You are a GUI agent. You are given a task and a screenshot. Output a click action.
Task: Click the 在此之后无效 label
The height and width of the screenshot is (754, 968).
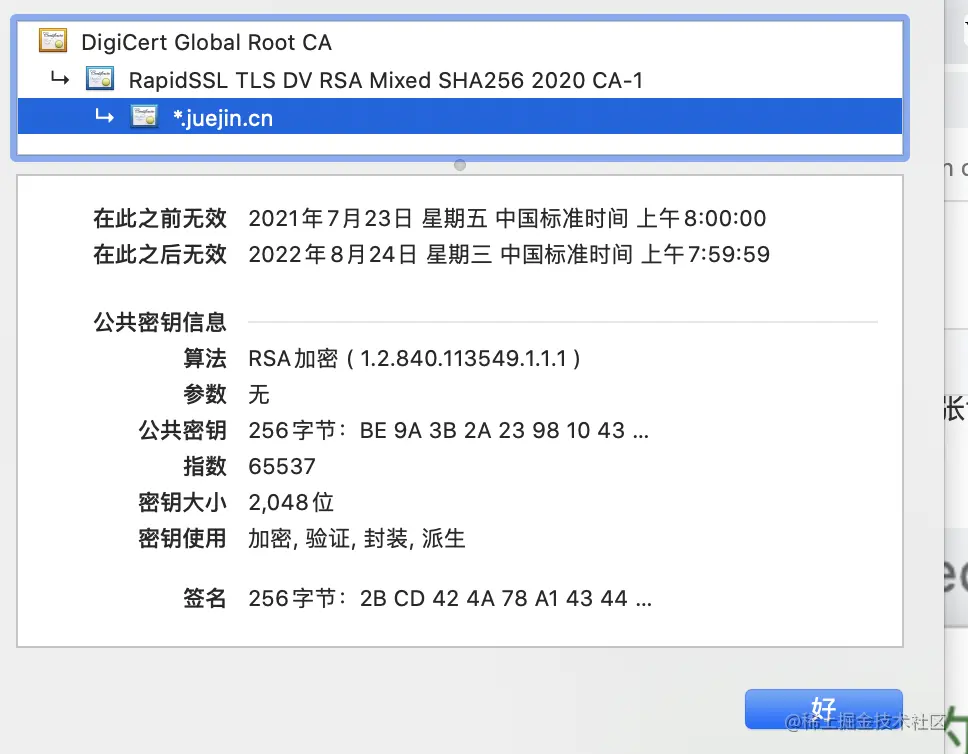pyautogui.click(x=160, y=254)
